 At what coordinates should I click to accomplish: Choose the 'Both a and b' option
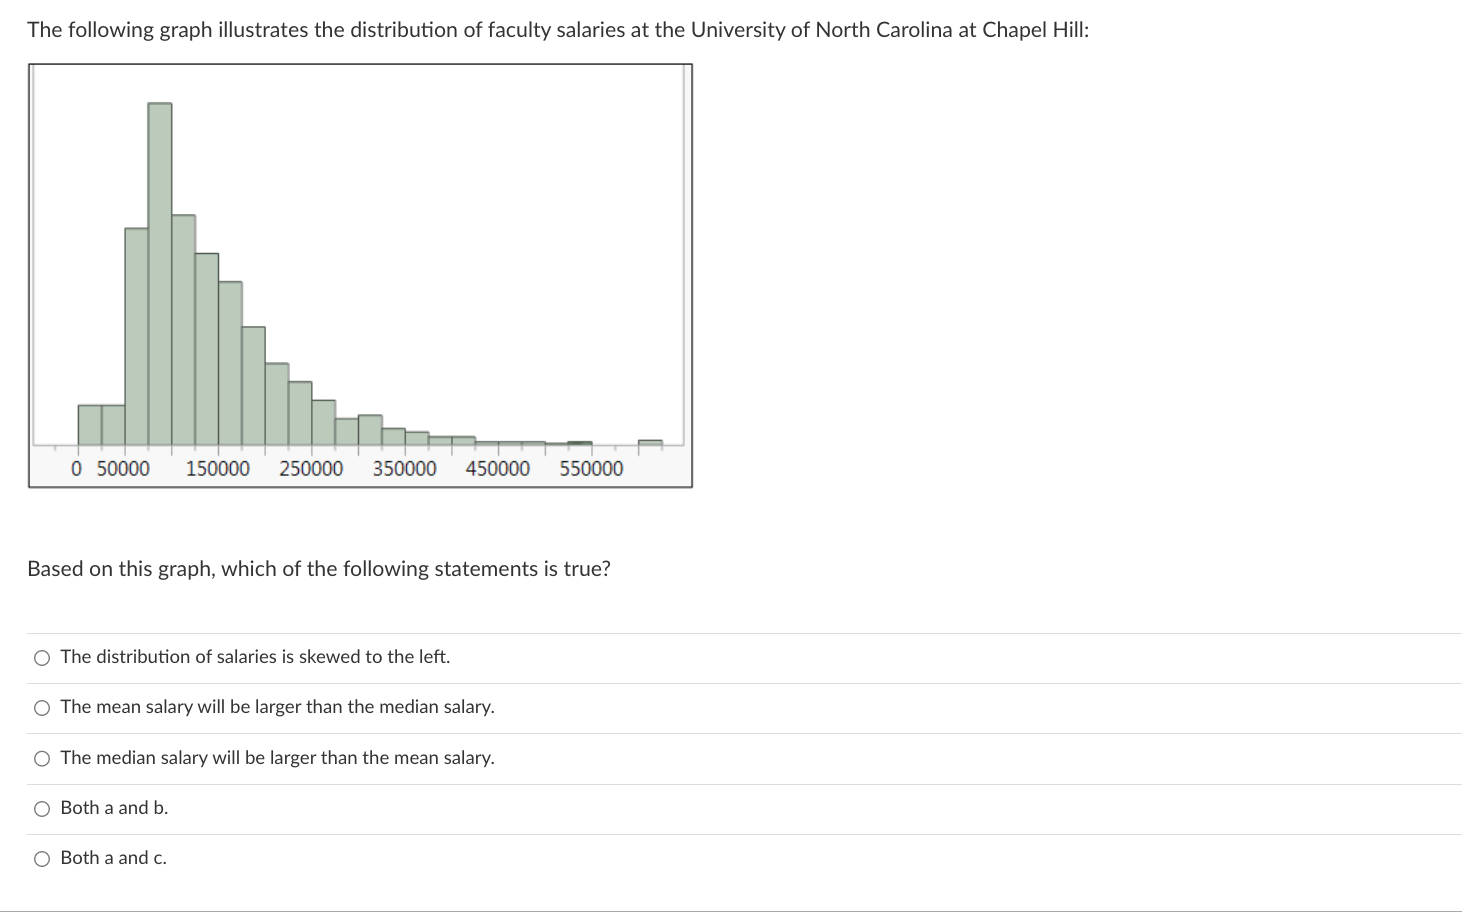pyautogui.click(x=41, y=808)
